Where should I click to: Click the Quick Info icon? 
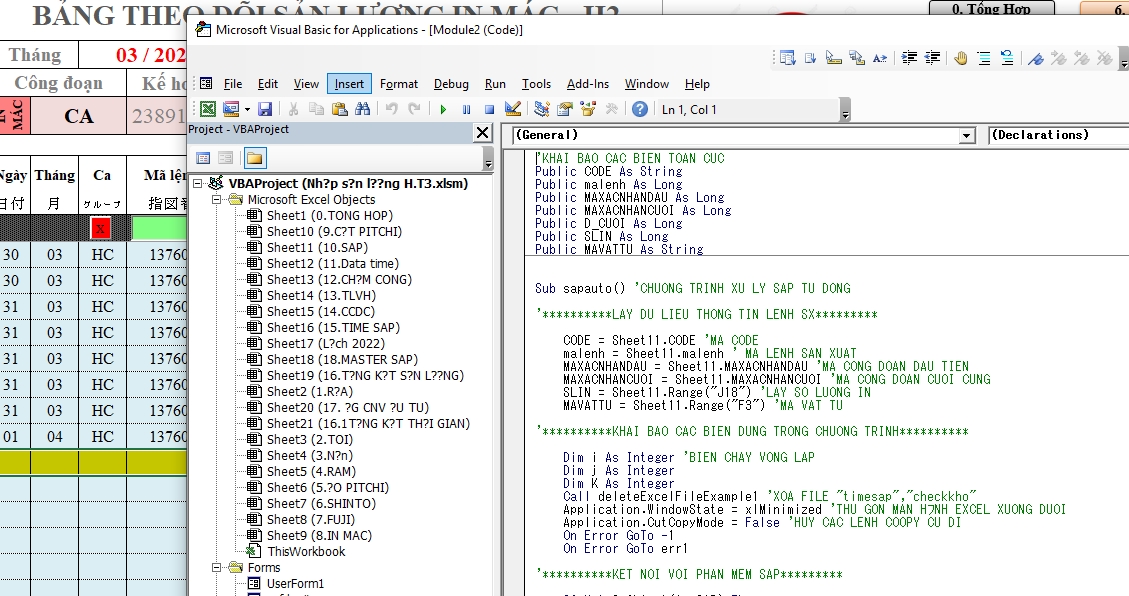[834, 58]
